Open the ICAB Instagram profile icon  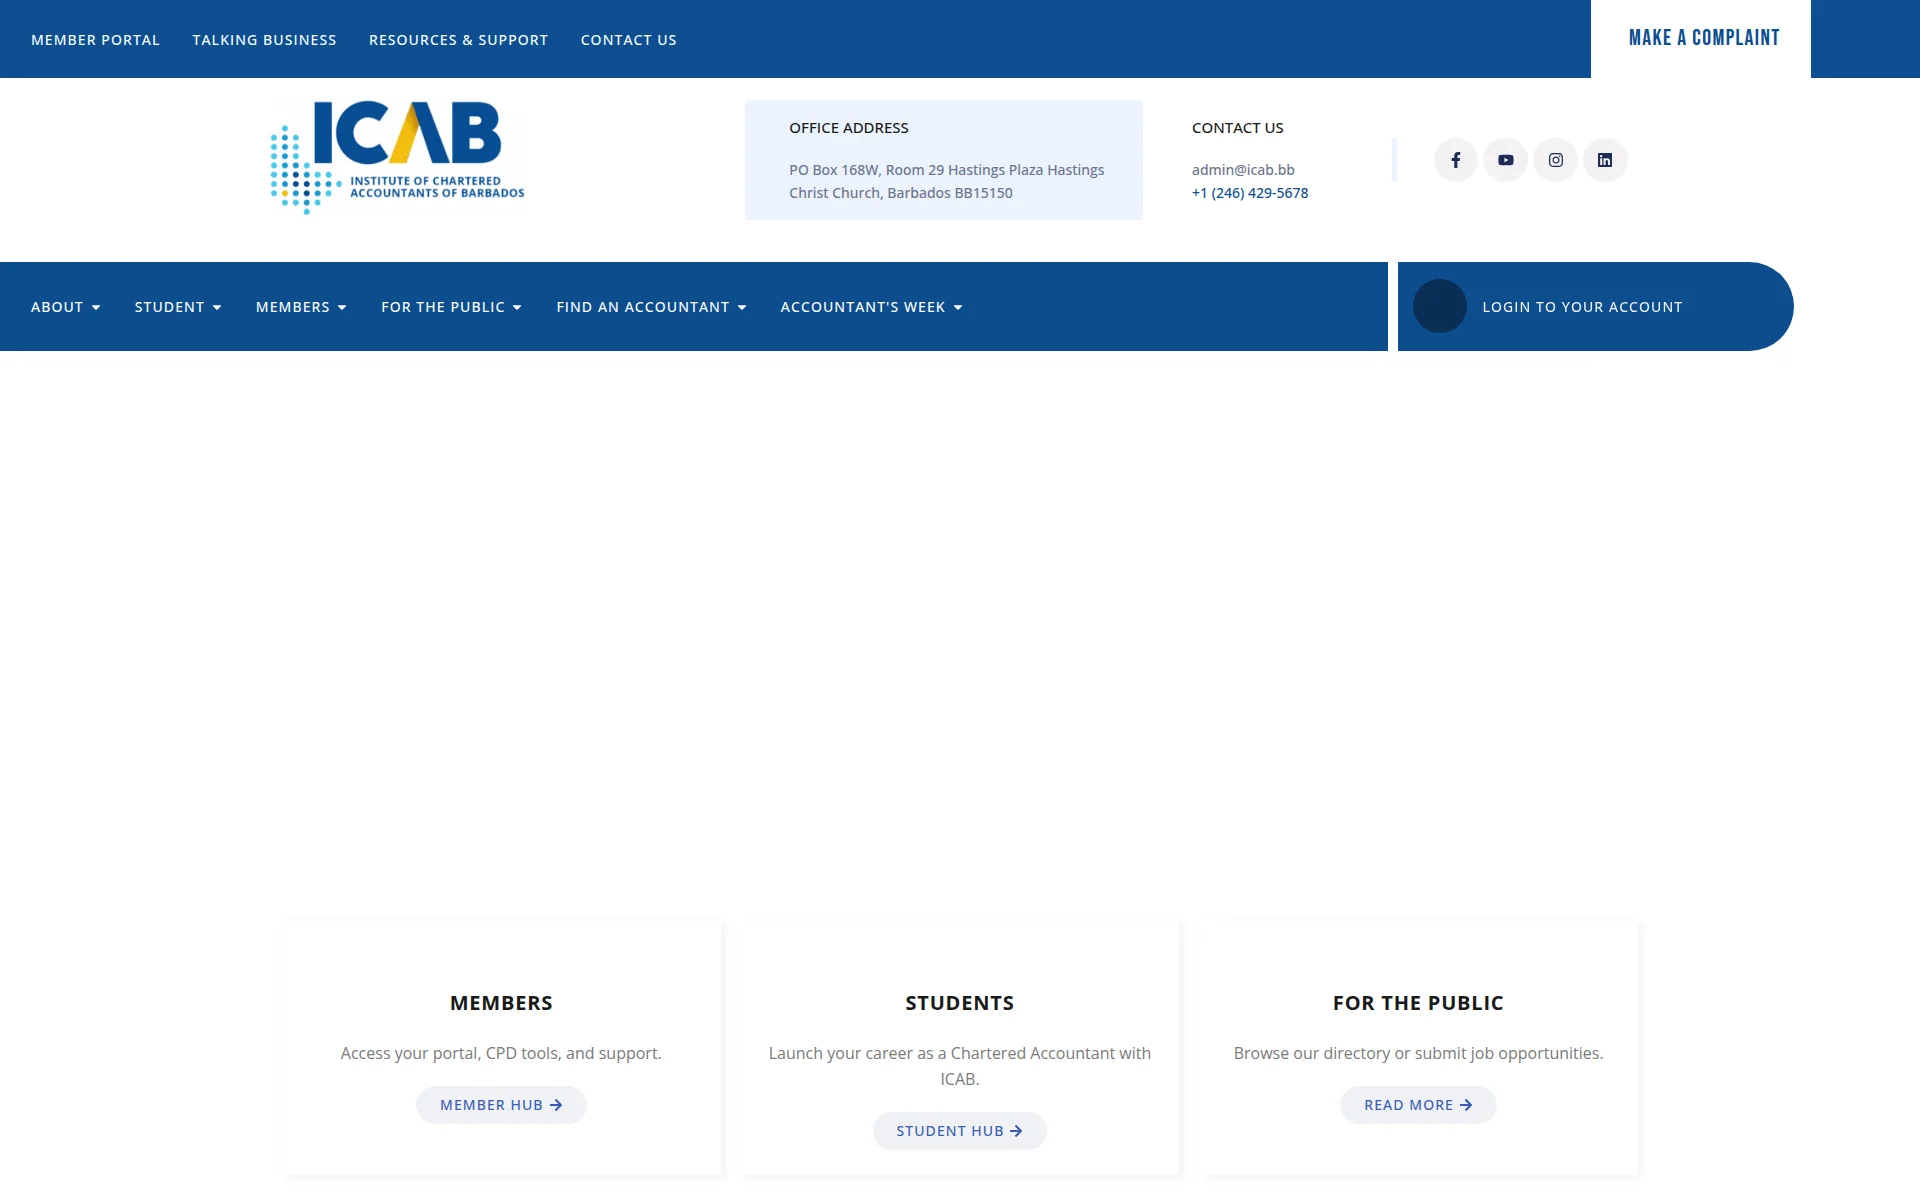1555,160
